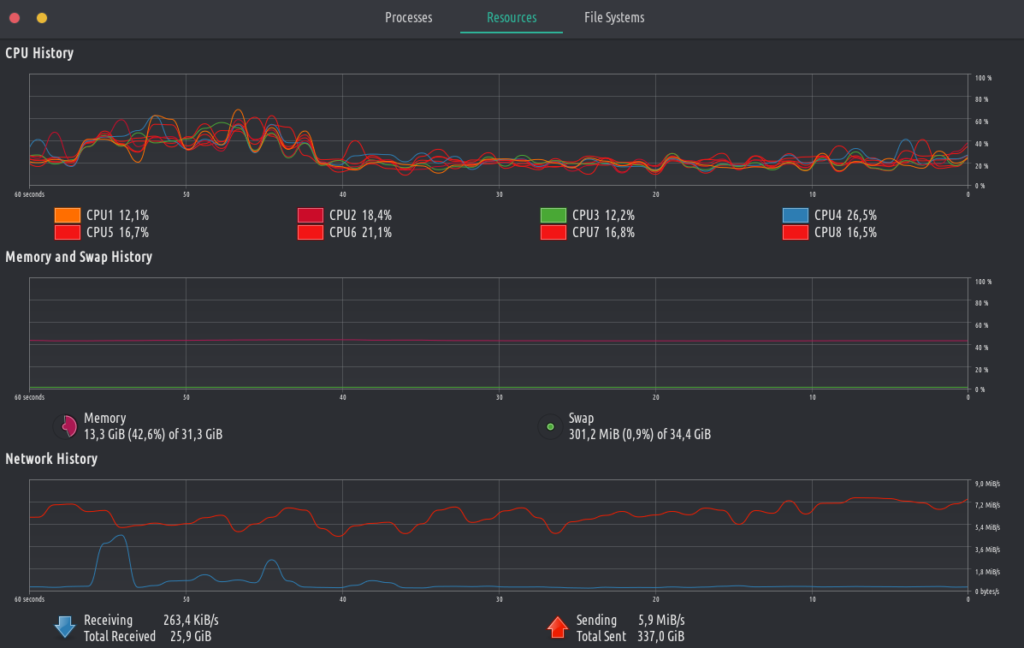
Task: Switch to the Processes tab
Action: tap(408, 17)
